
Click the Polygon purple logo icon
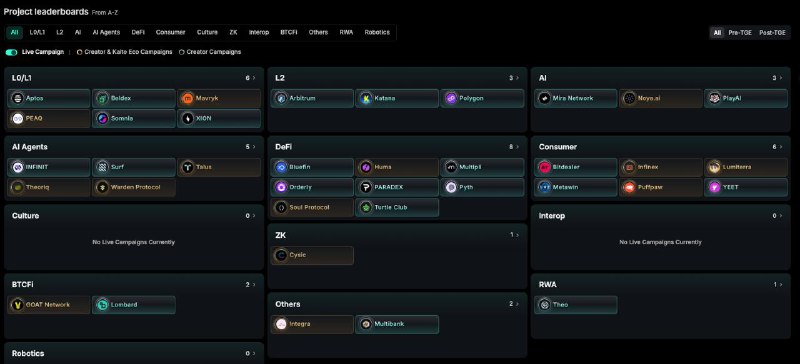[x=451, y=98]
